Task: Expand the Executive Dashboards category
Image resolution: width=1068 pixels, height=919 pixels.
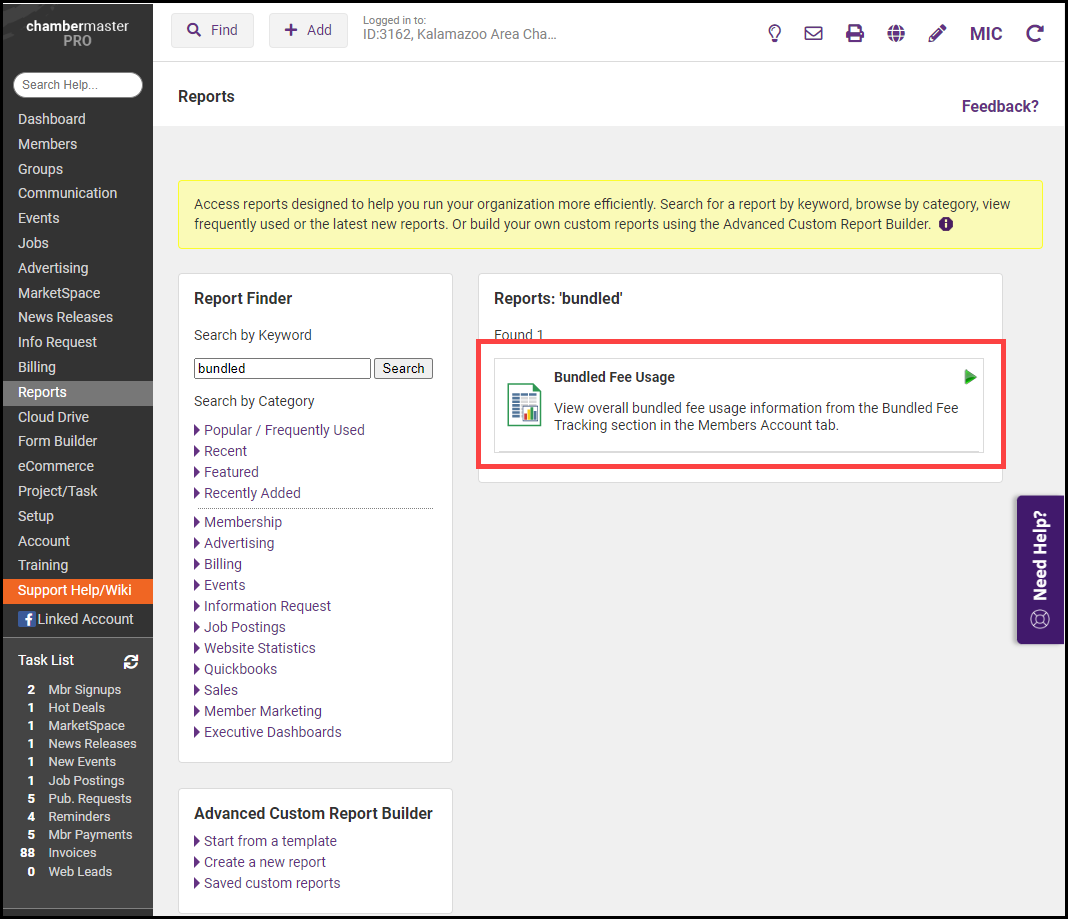Action: click(272, 732)
